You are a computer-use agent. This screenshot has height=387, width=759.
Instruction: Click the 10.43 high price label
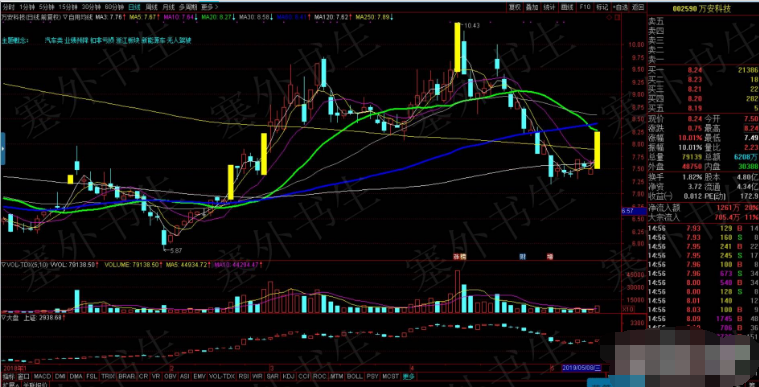tap(472, 25)
